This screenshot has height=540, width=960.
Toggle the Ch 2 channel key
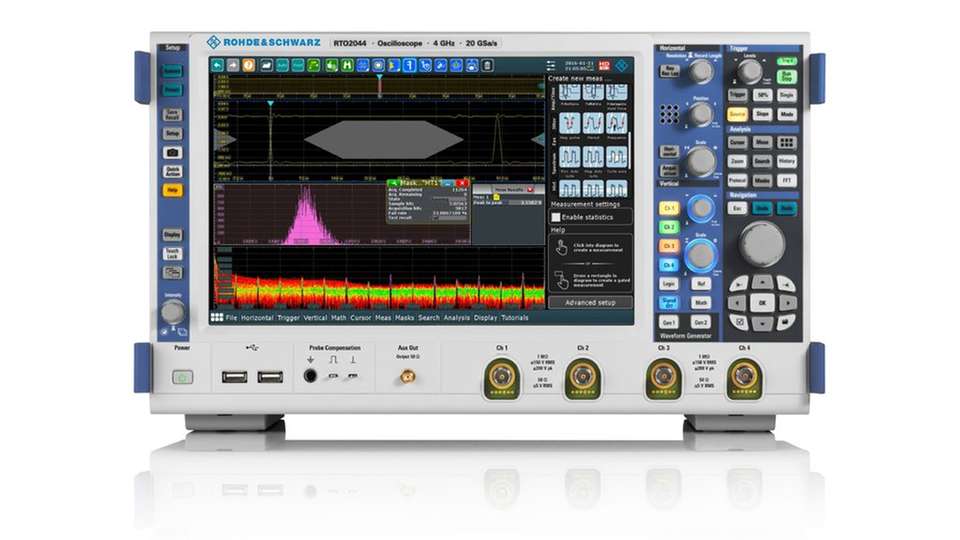point(669,227)
